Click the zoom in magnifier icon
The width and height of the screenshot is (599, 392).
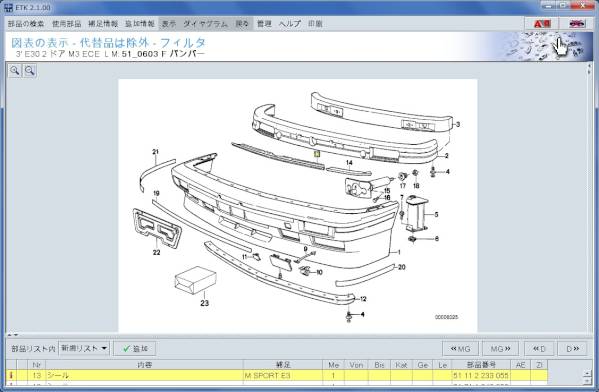tap(15, 71)
